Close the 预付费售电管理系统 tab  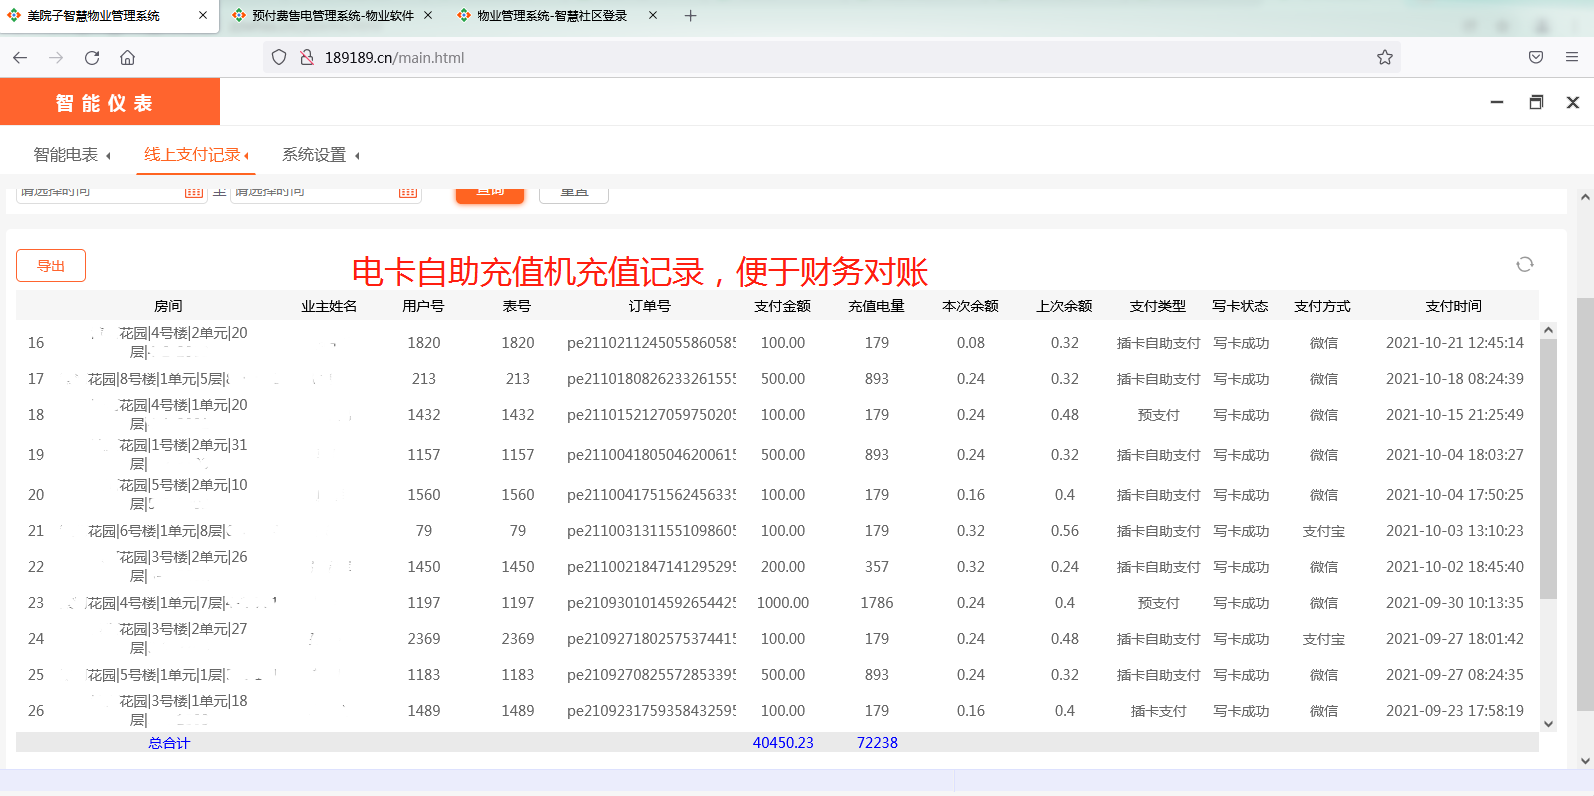click(428, 16)
